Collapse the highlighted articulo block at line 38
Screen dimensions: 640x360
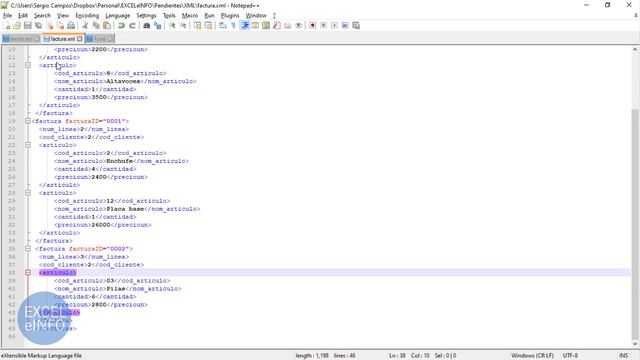(x=28, y=272)
